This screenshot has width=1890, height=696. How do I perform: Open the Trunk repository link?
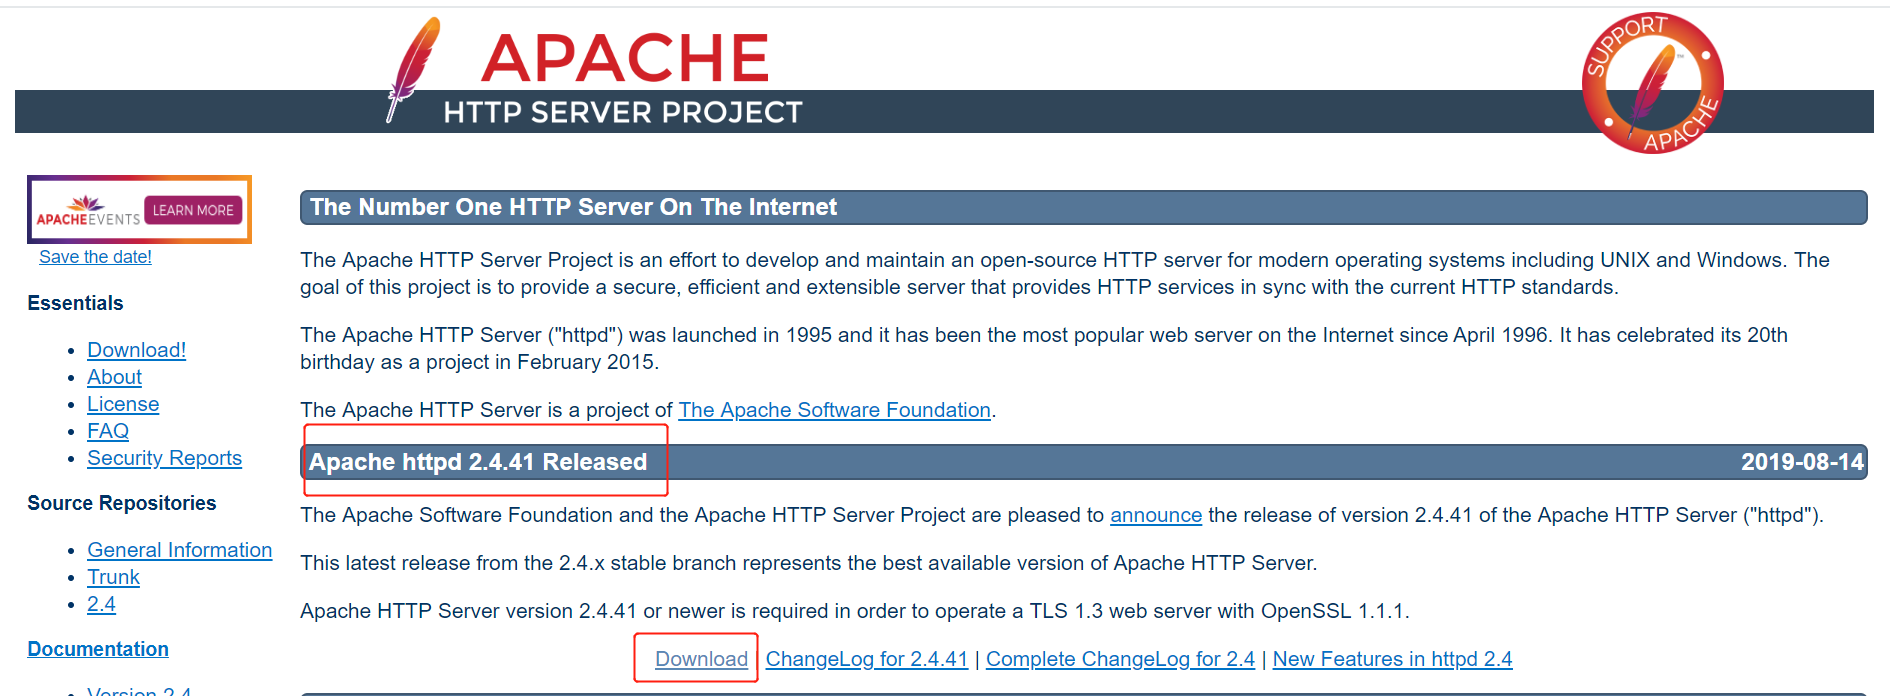[x=113, y=577]
